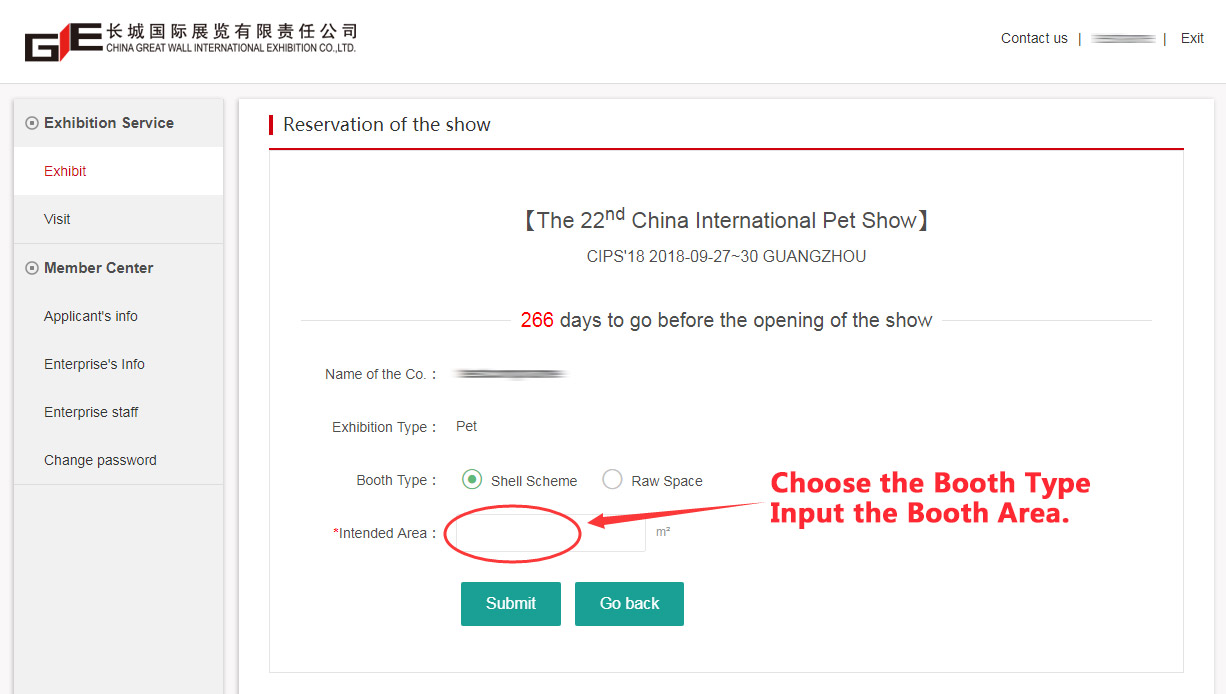This screenshot has width=1226, height=694.
Task: Click the Booth Type label
Action: coord(397,480)
